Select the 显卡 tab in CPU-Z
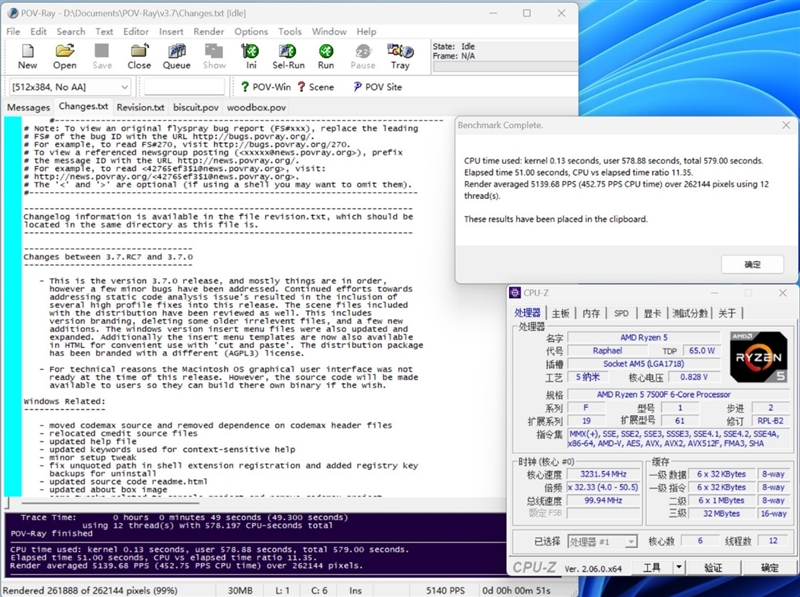The height and width of the screenshot is (597, 800). click(652, 313)
